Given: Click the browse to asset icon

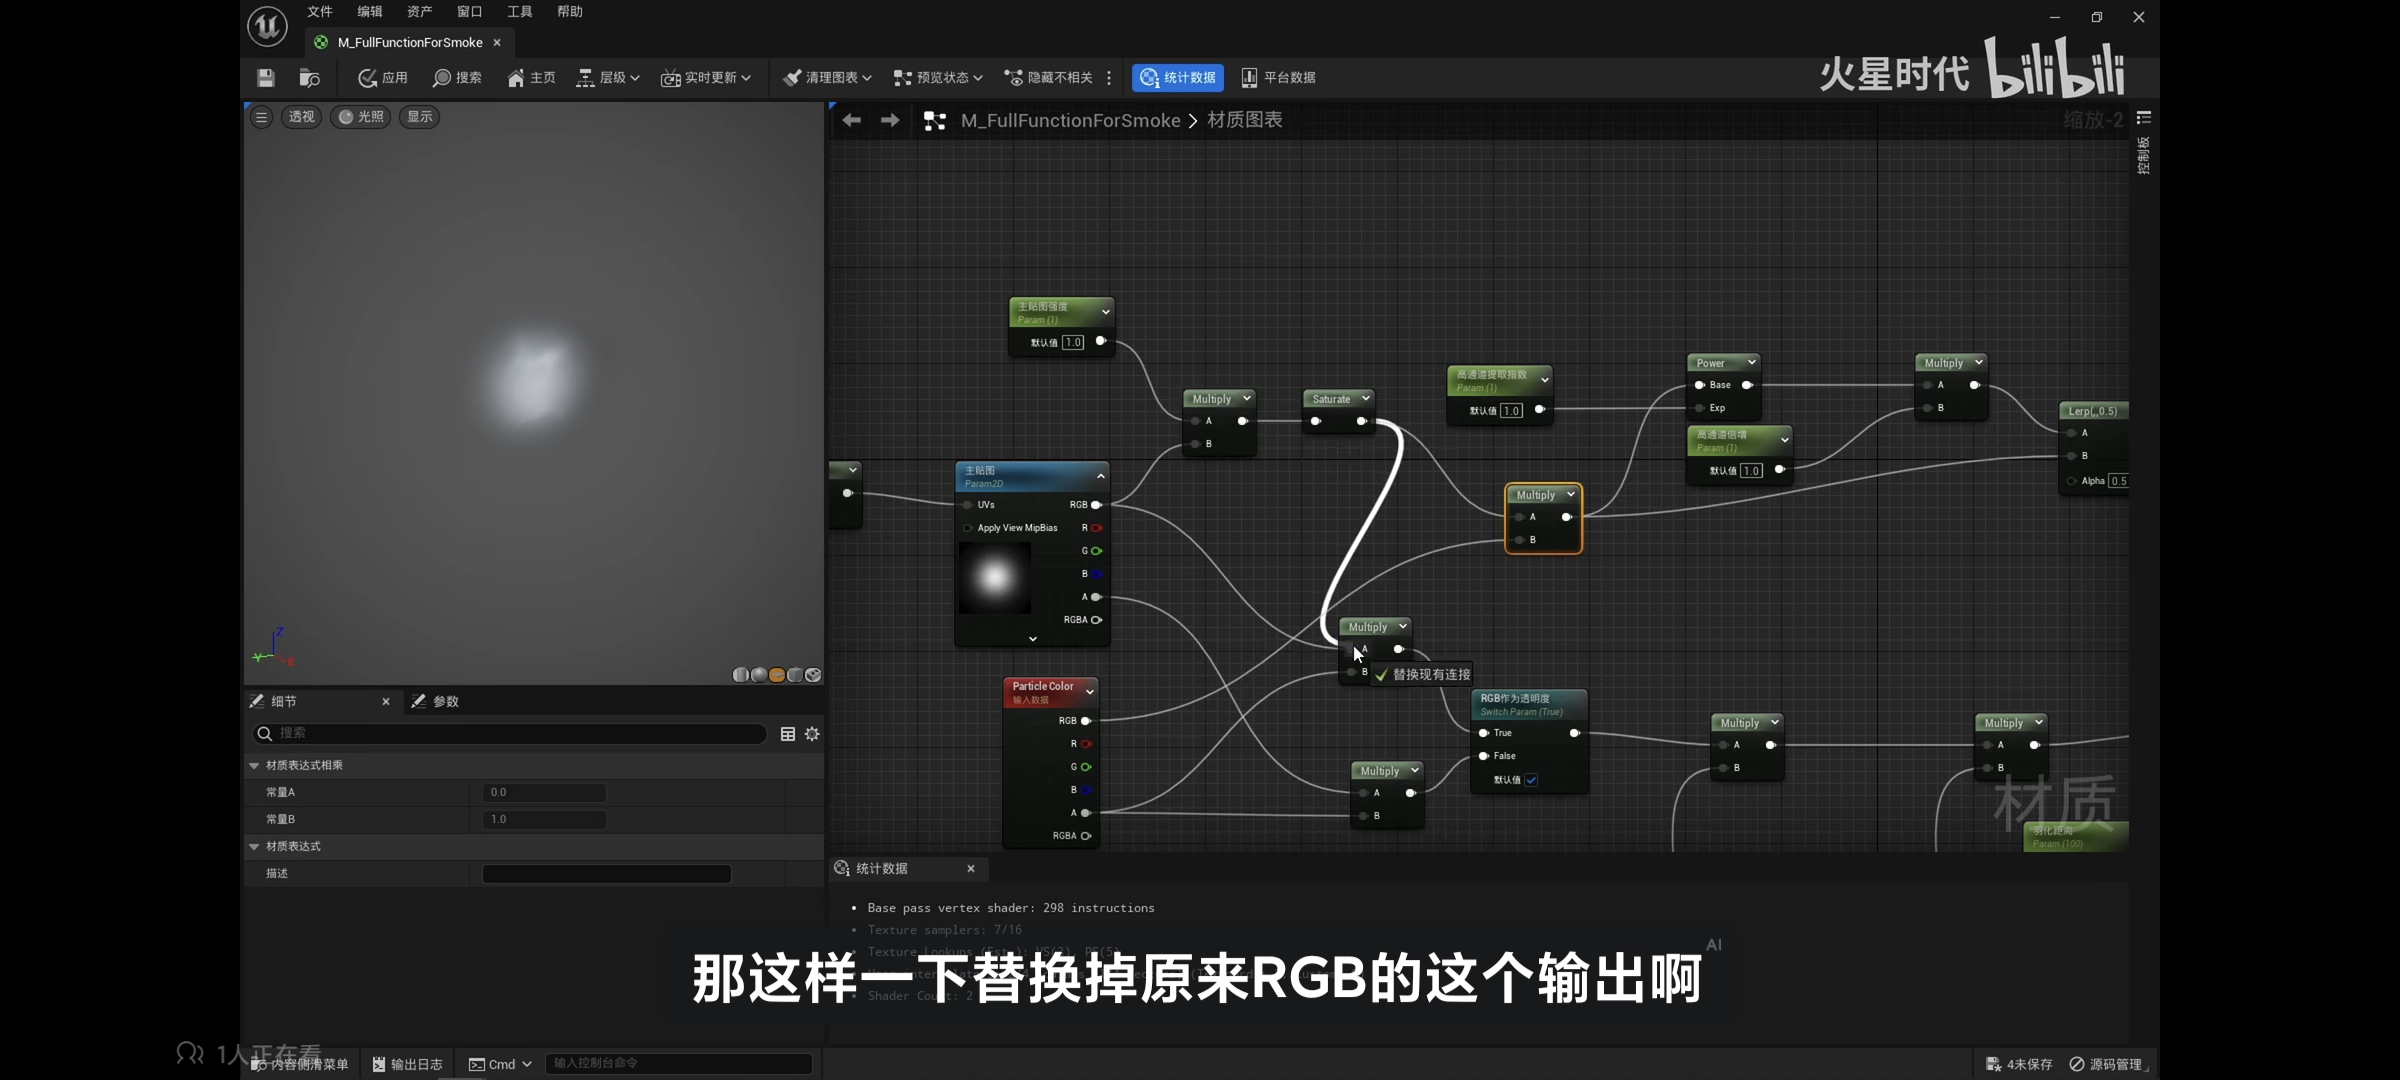Looking at the screenshot, I should [x=309, y=78].
